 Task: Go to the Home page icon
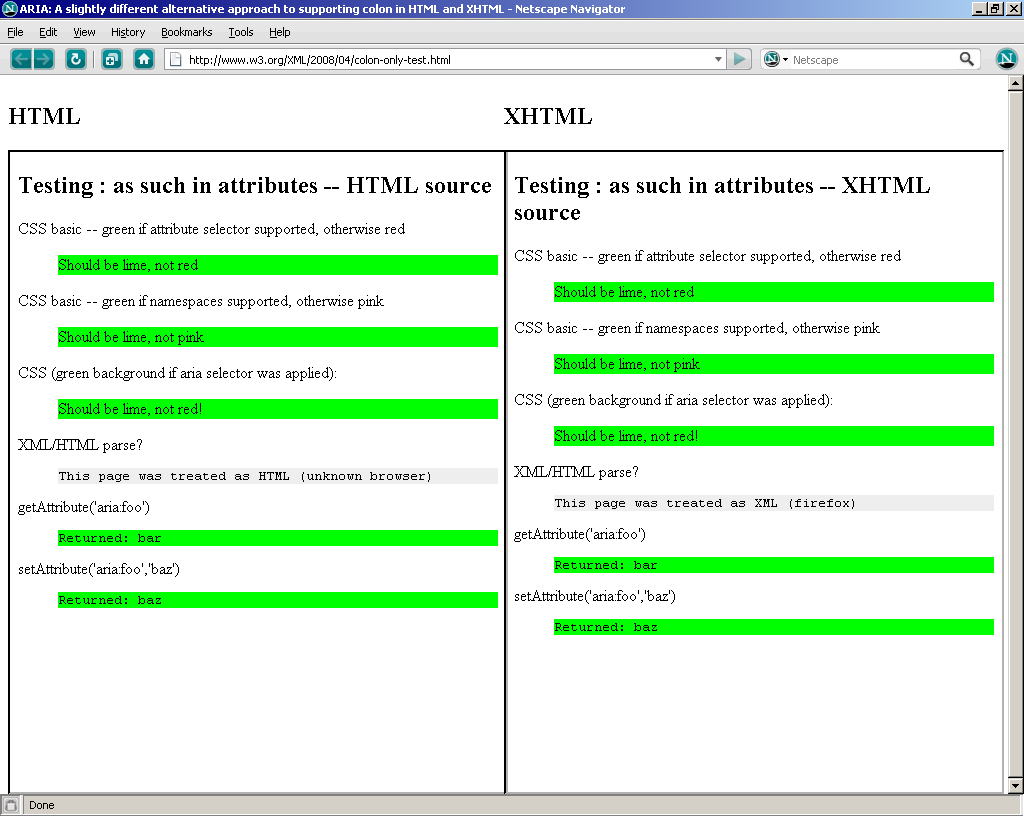coord(144,59)
